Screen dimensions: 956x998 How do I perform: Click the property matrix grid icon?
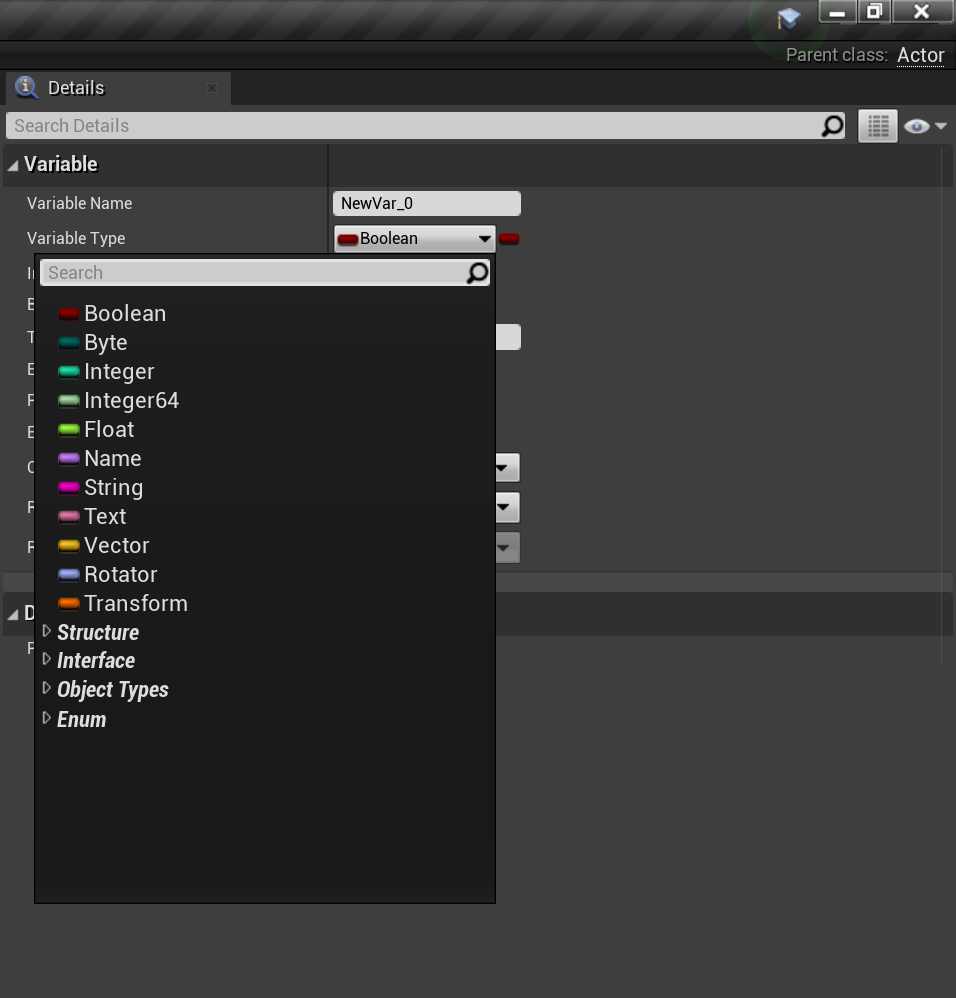click(x=877, y=126)
